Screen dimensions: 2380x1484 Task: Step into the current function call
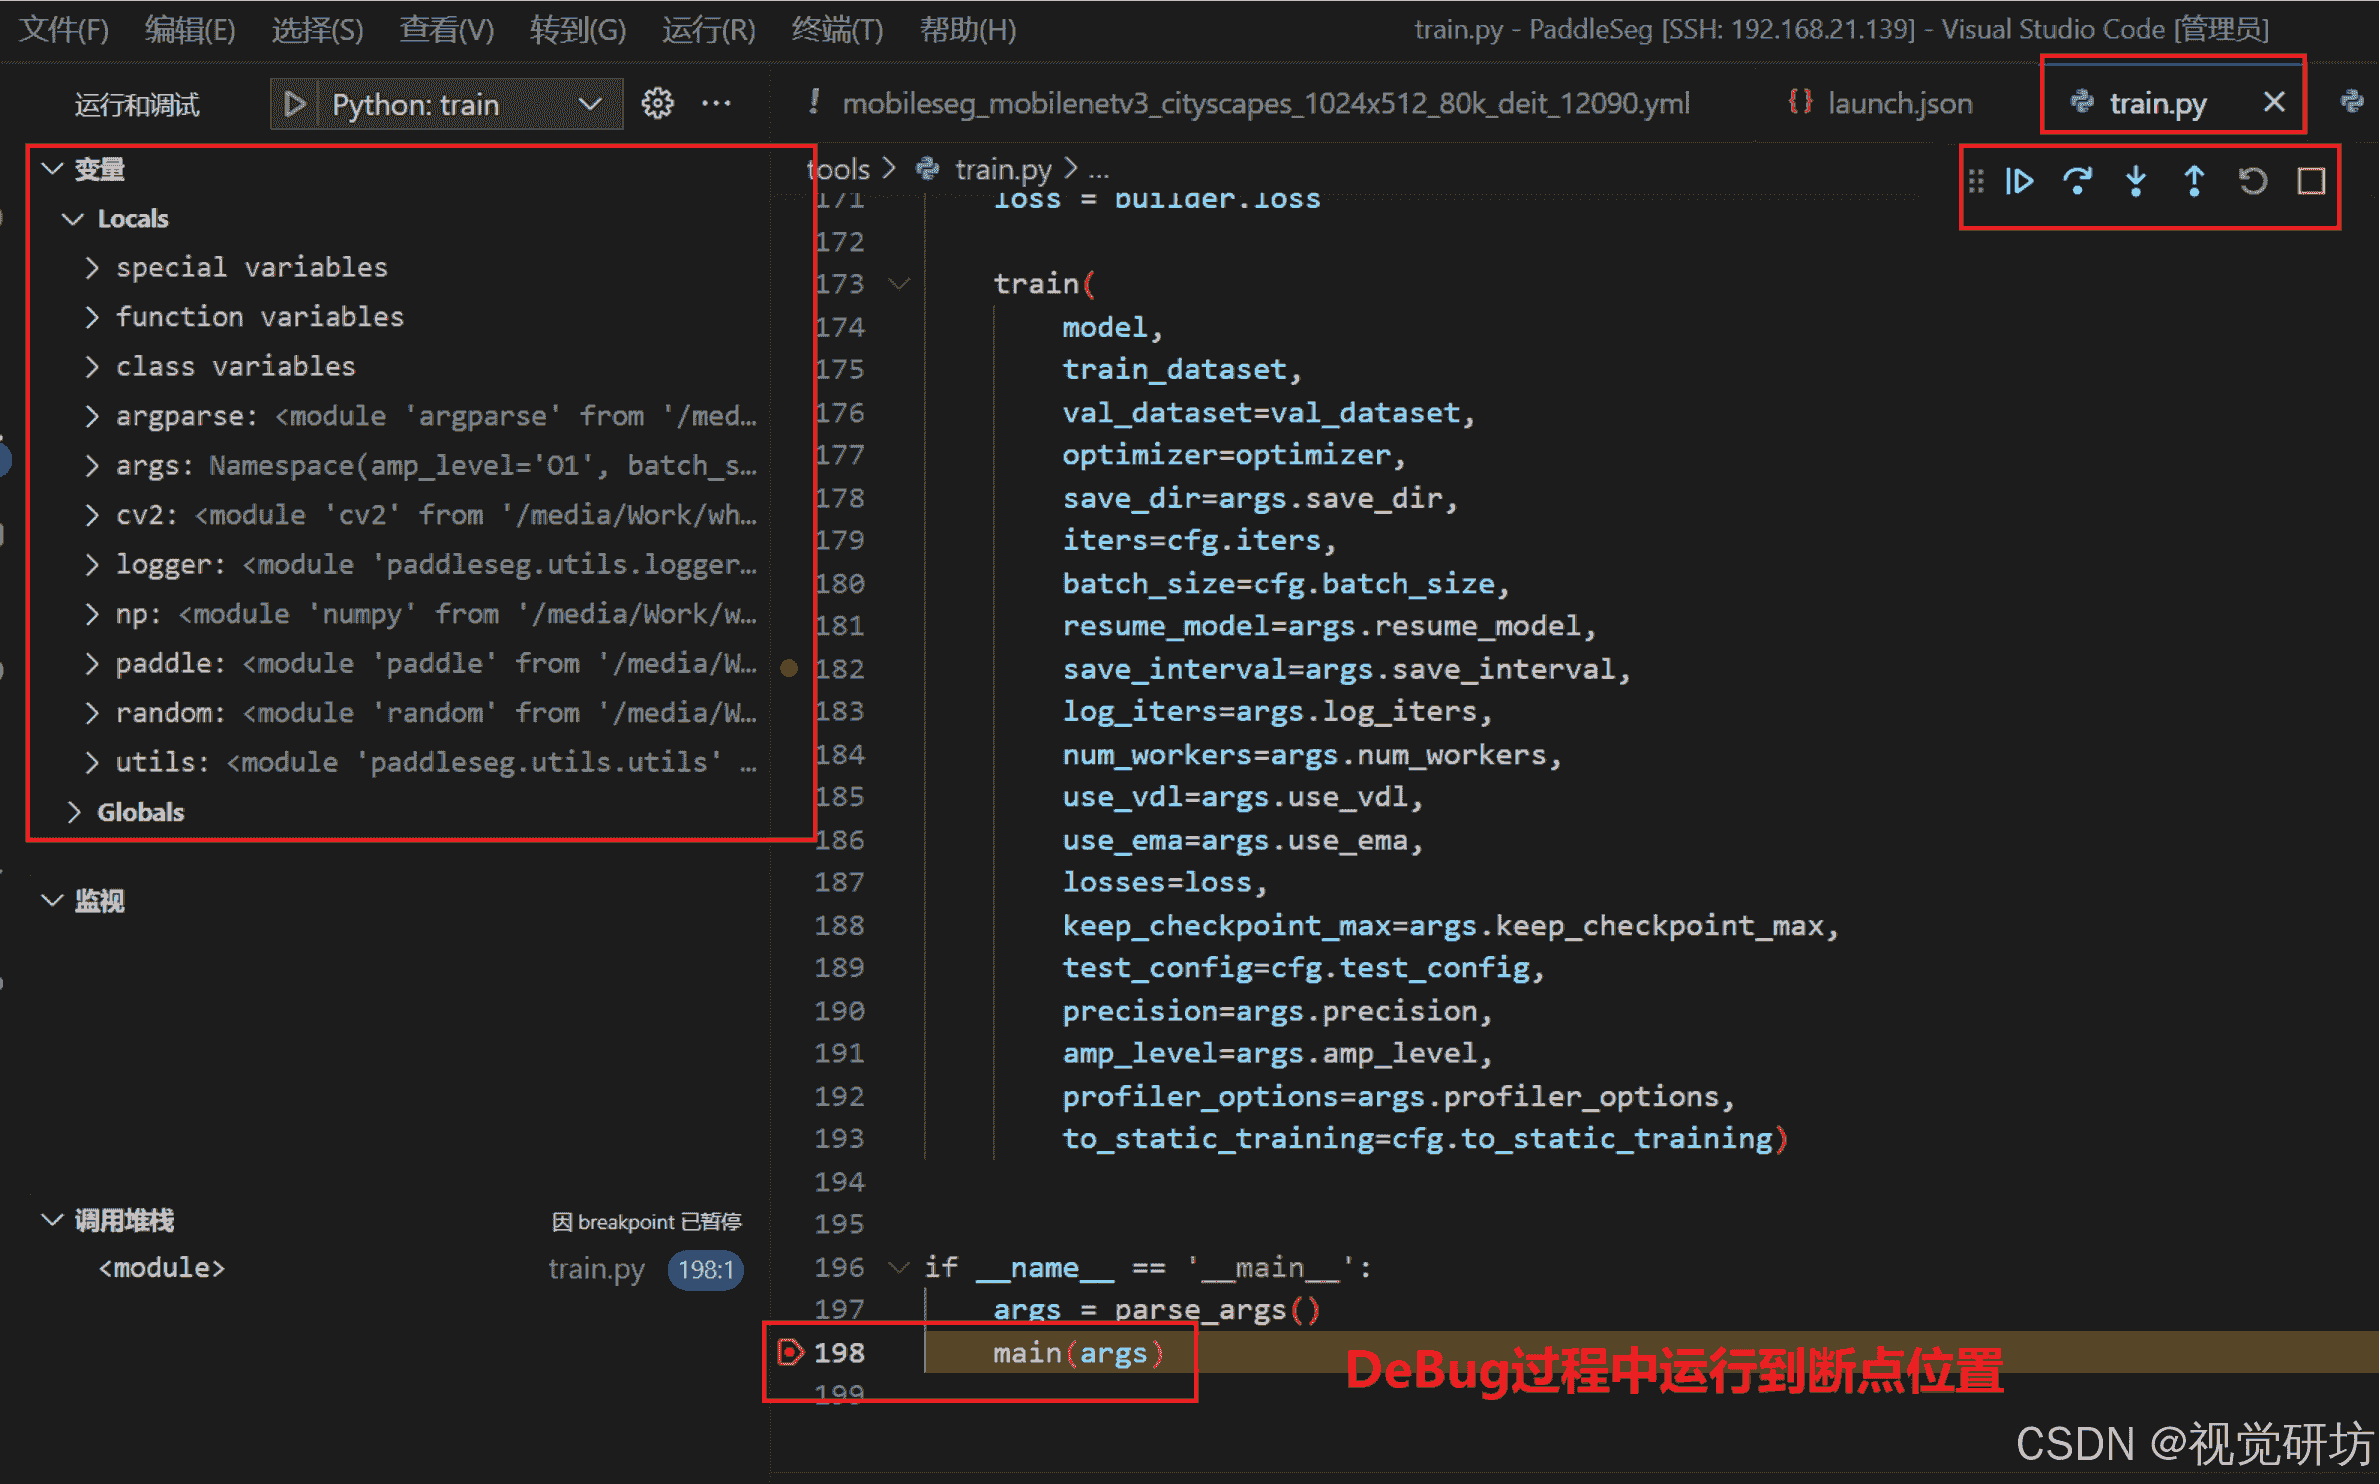(x=2136, y=182)
